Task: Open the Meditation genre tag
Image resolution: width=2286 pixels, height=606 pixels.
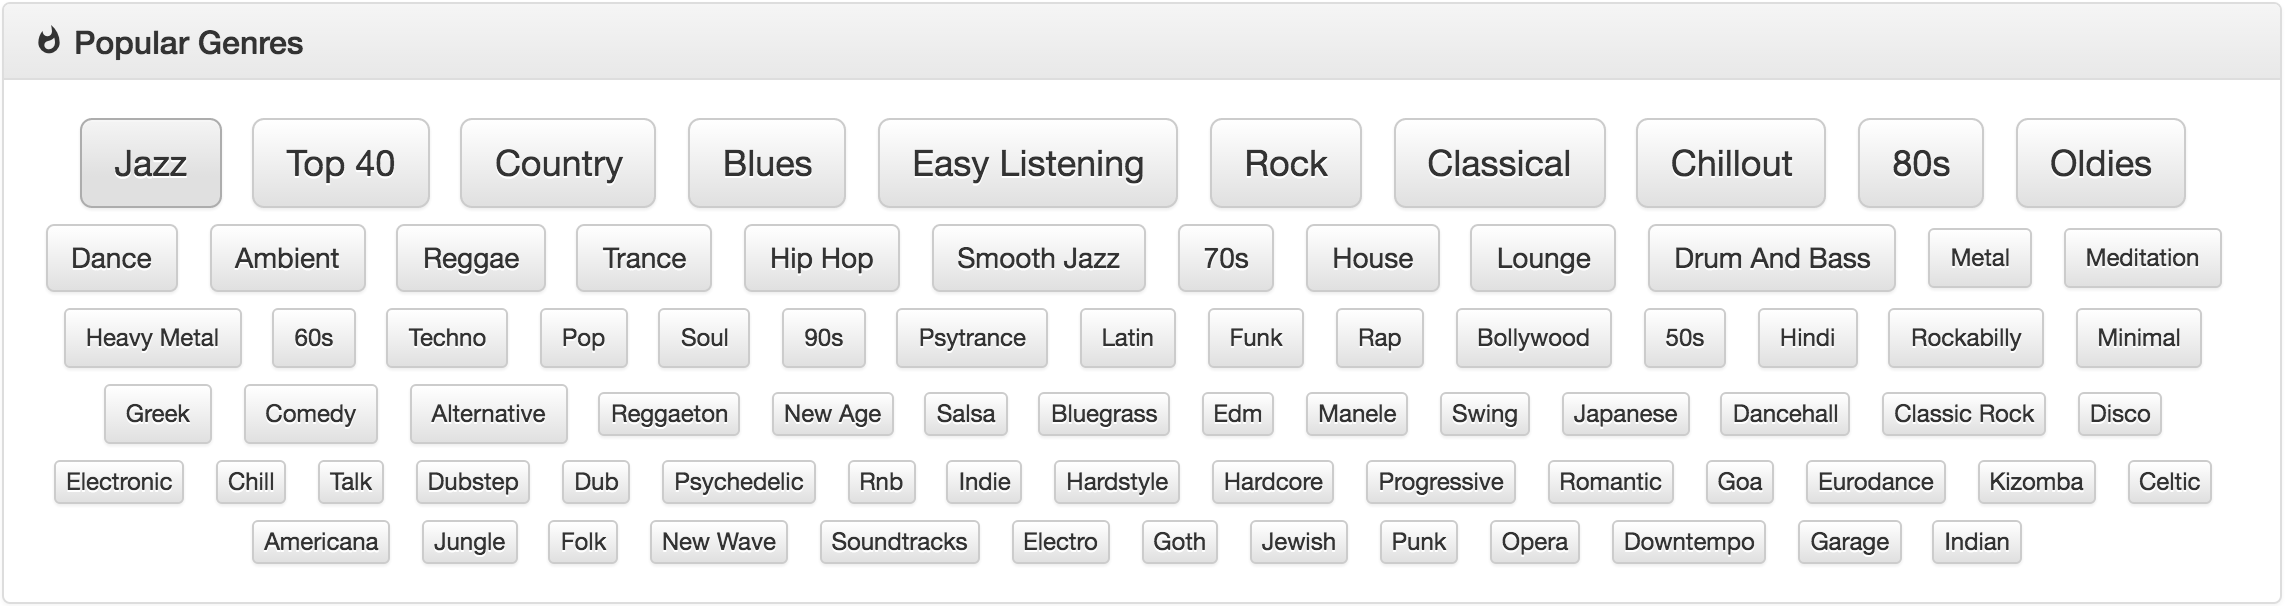Action: pyautogui.click(x=2141, y=258)
